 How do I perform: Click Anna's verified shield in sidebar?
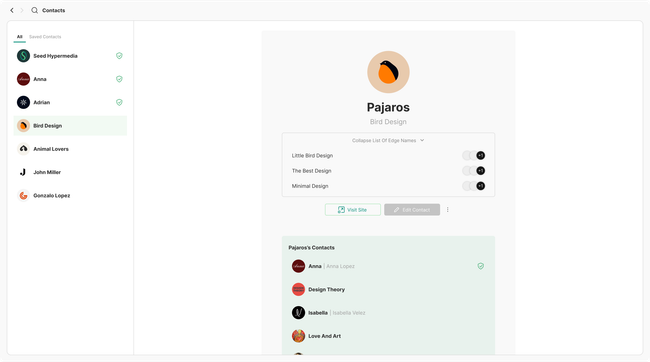[x=119, y=79]
